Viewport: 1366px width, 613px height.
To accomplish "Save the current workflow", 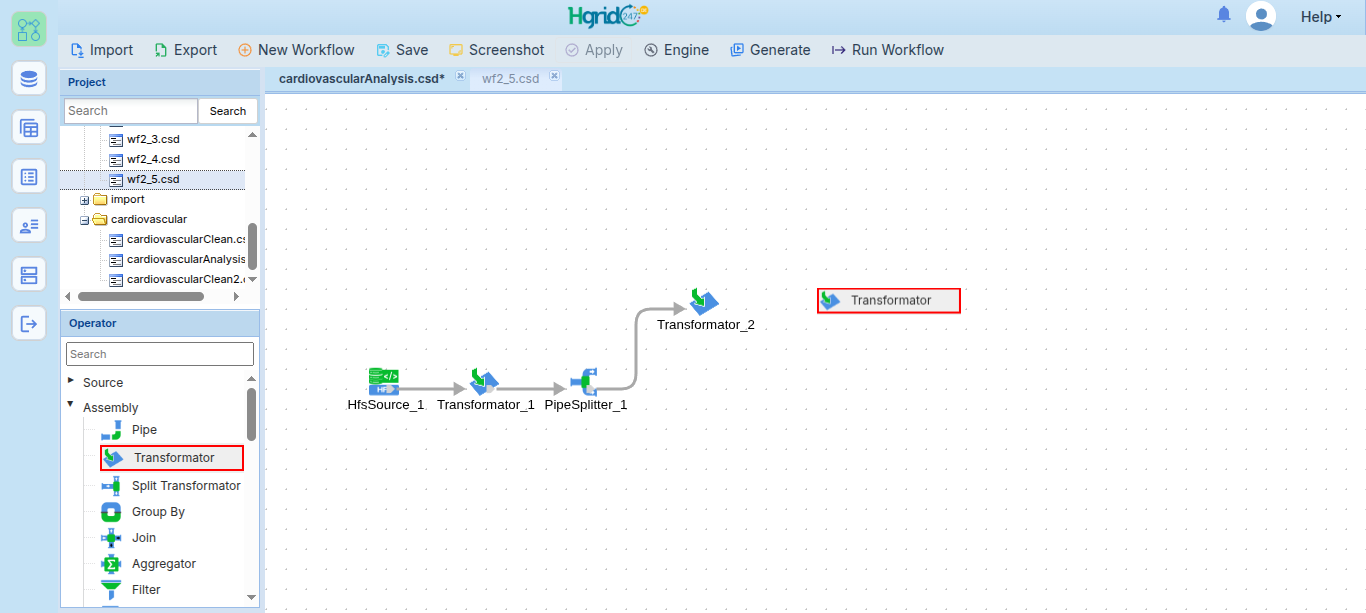I will point(402,50).
